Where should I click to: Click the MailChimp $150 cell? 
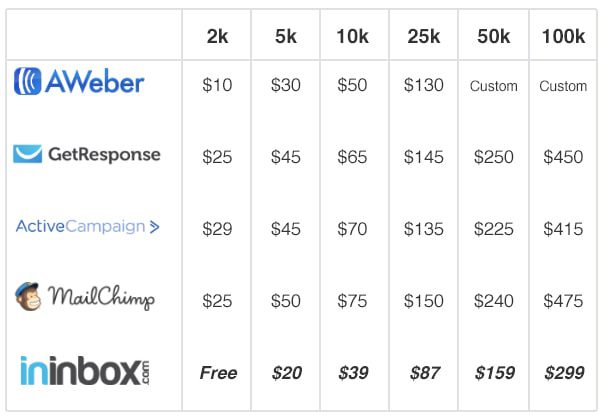point(424,301)
